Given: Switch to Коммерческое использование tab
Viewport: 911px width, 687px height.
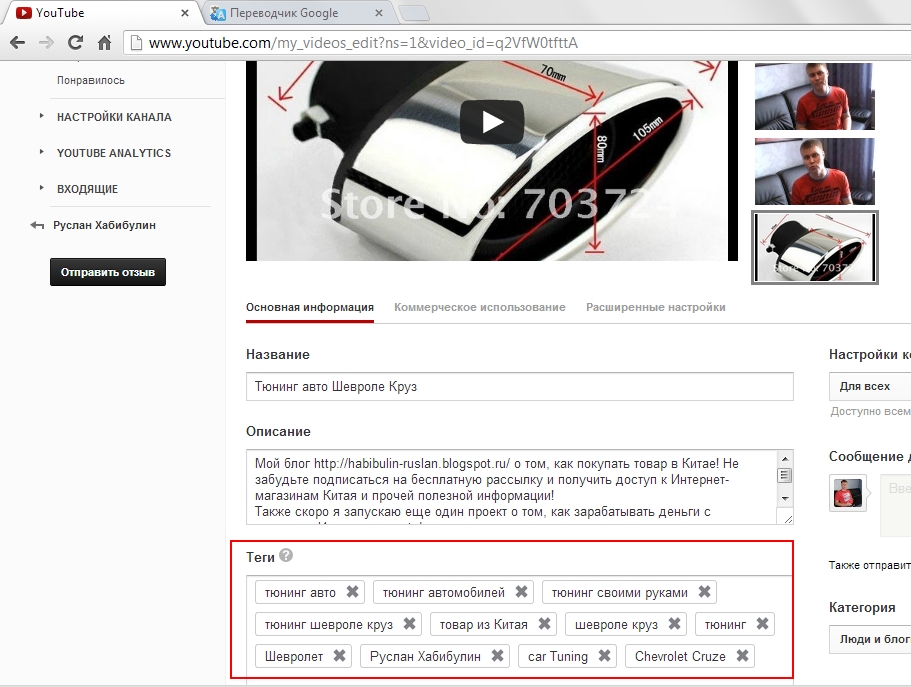Looking at the screenshot, I should [480, 307].
